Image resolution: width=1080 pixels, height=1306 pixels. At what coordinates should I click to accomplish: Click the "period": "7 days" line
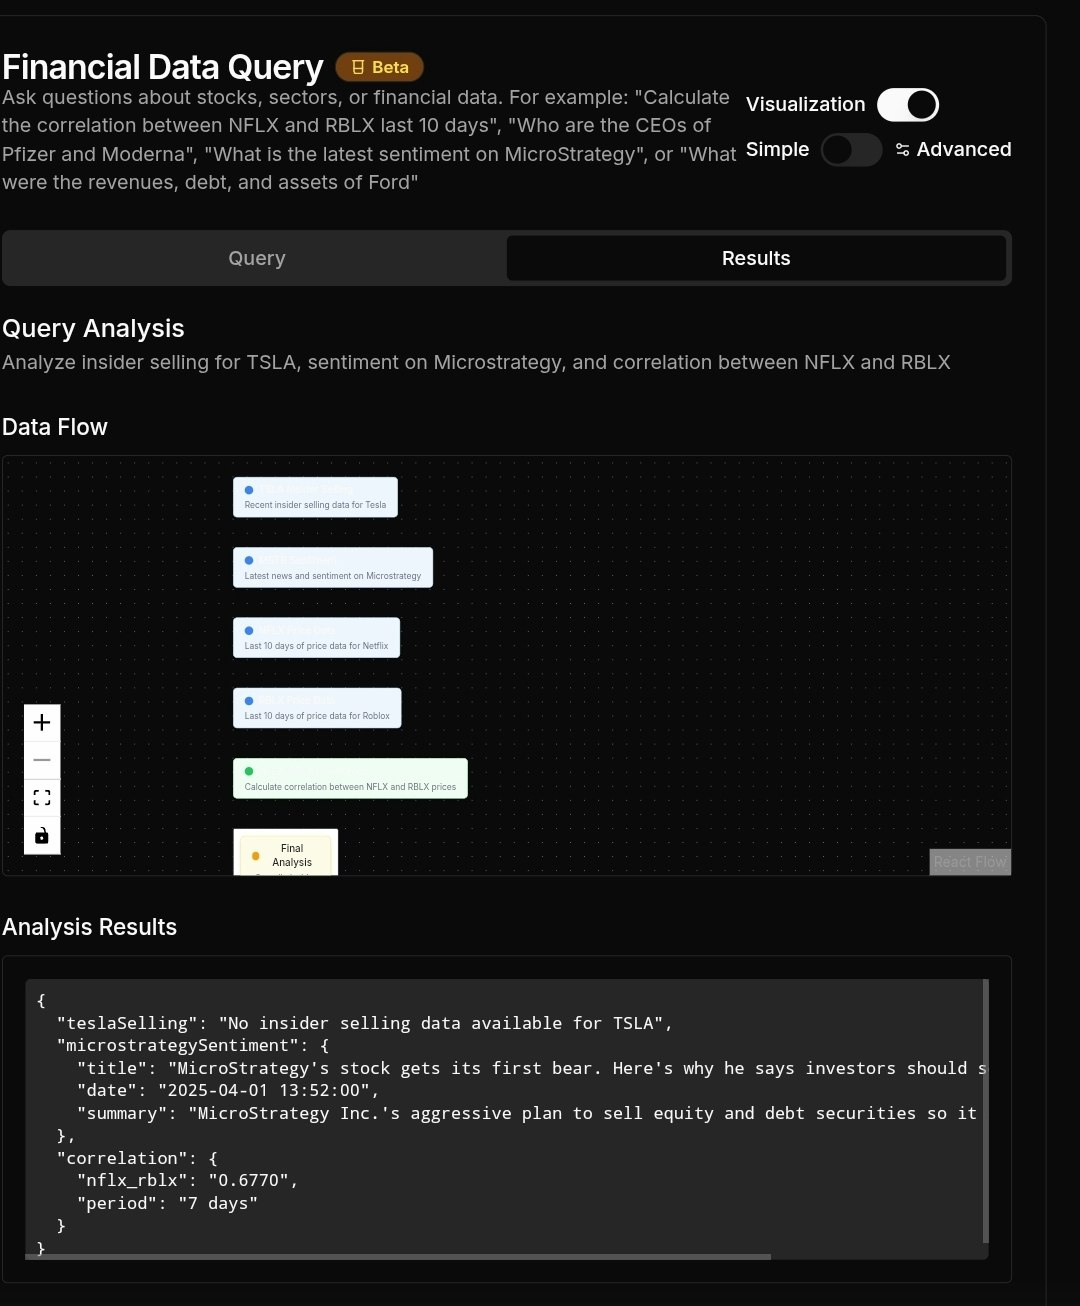point(167,1203)
